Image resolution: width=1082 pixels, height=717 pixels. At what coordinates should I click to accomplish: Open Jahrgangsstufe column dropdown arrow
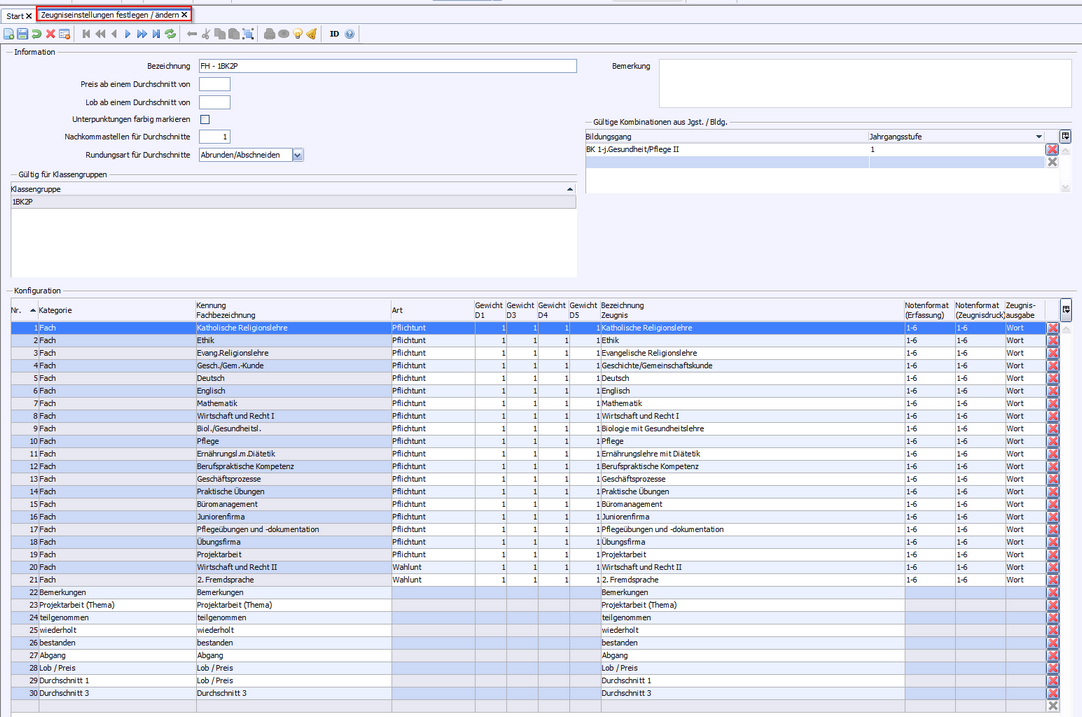1039,136
